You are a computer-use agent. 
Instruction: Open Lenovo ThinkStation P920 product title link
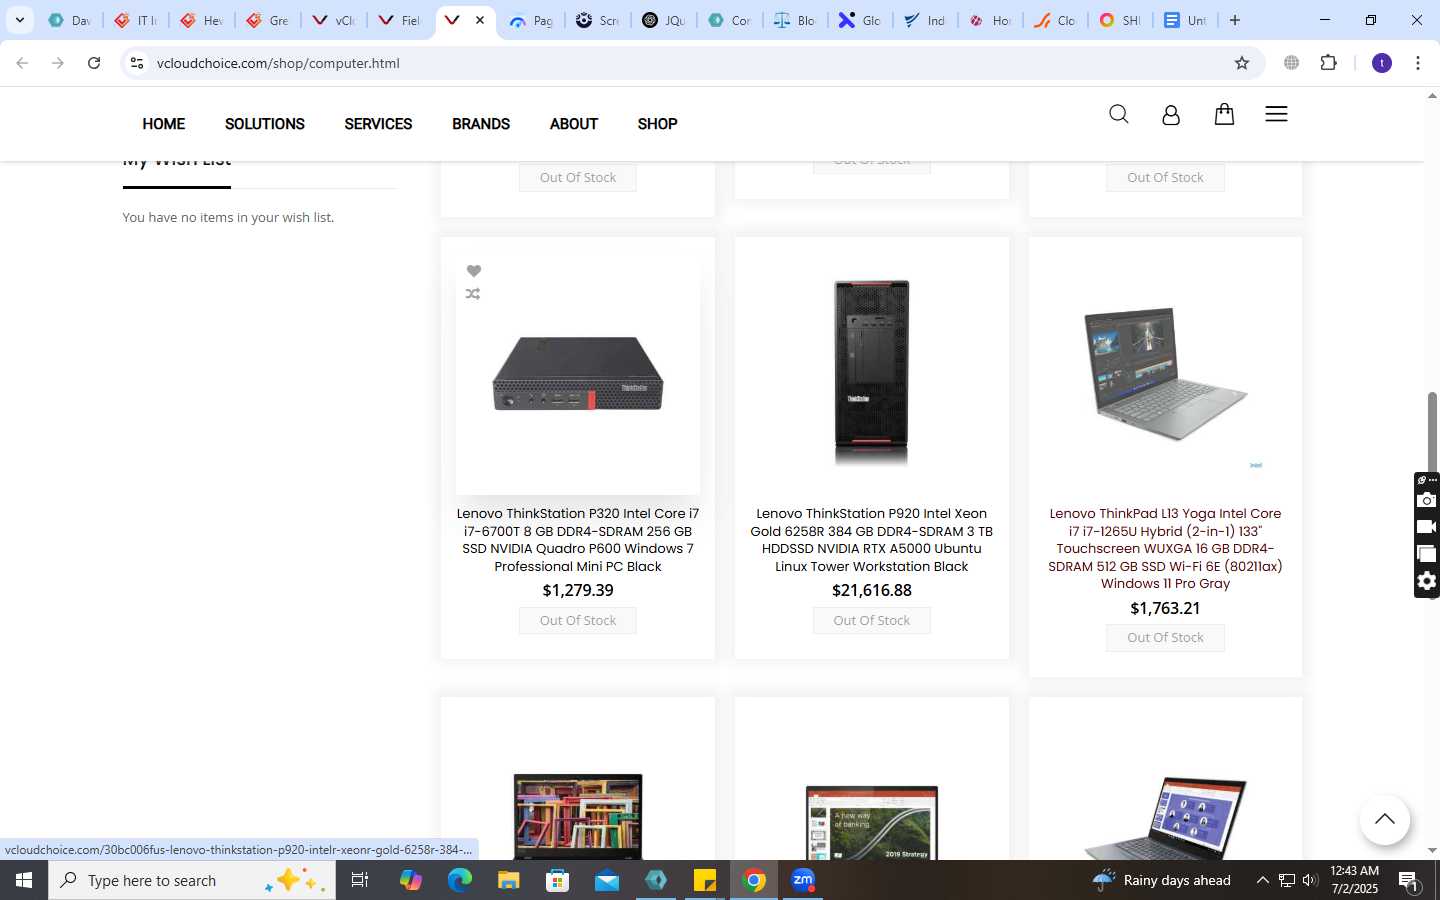[872, 540]
